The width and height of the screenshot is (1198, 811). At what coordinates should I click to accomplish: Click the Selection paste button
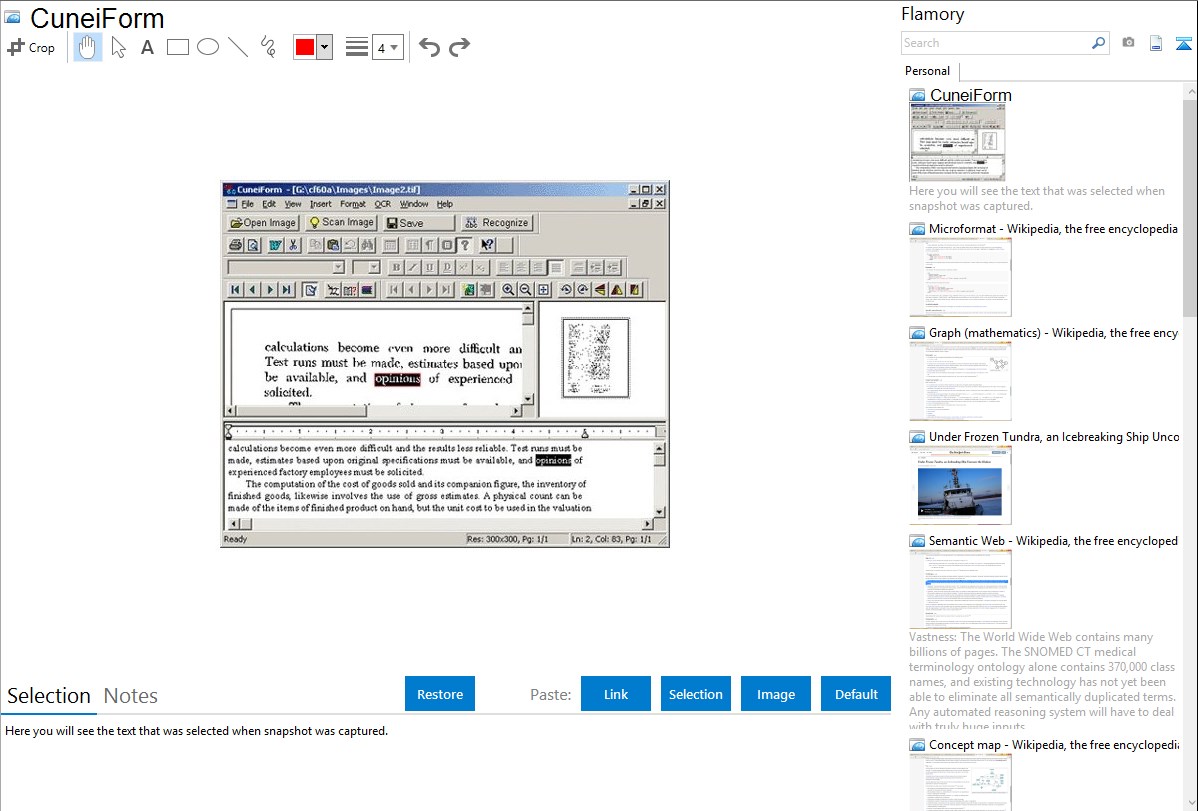point(695,694)
